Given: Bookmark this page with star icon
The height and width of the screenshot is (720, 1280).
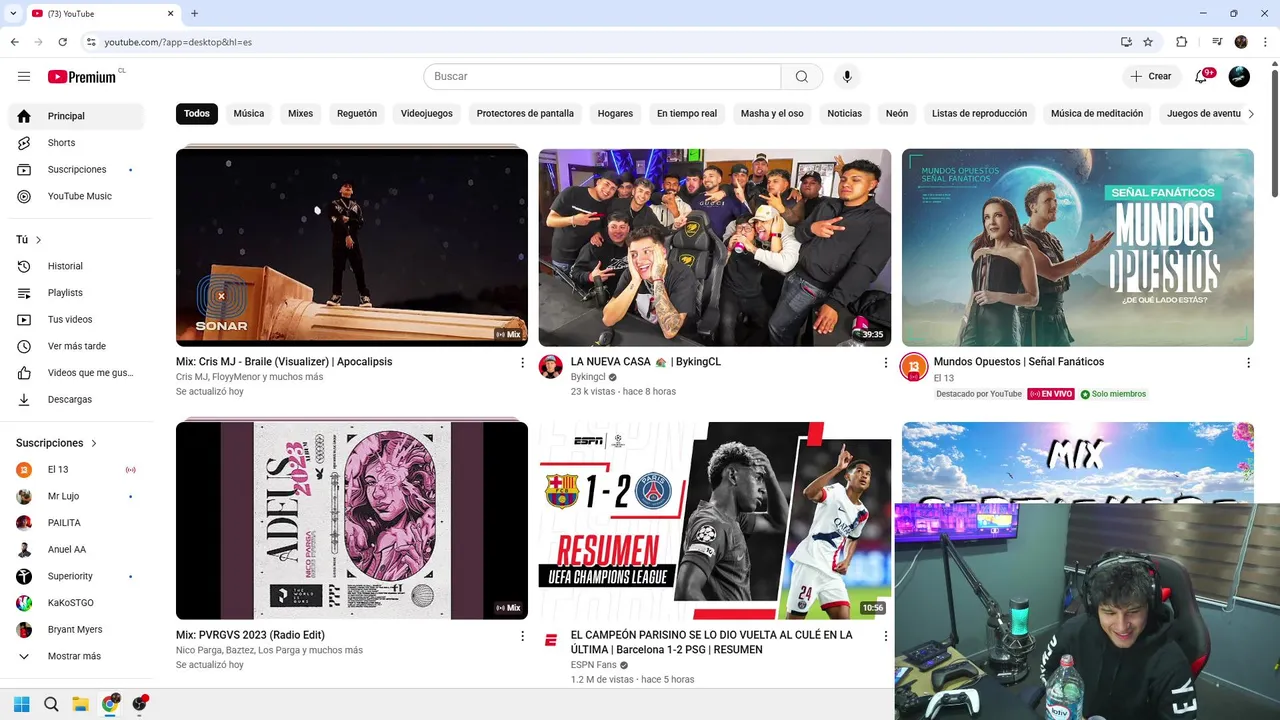Looking at the screenshot, I should click(x=1148, y=42).
